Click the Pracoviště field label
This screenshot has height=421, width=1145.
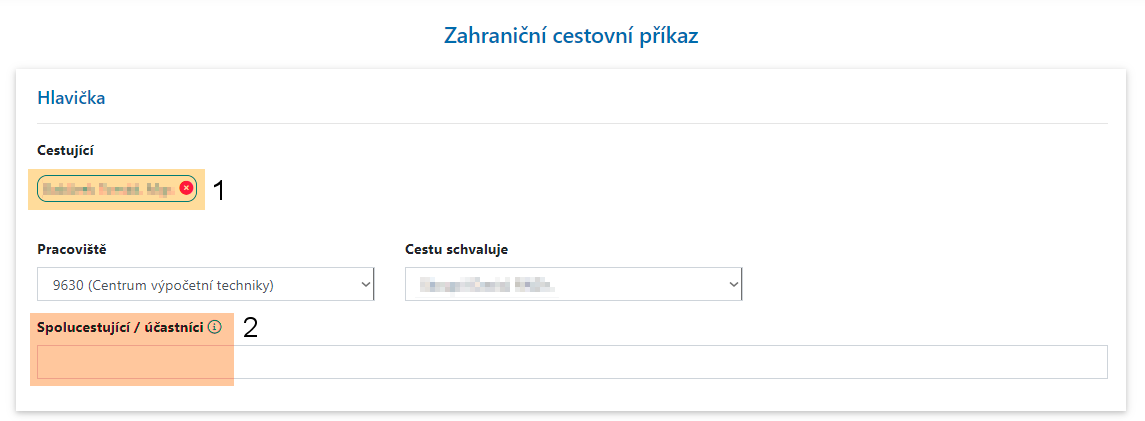pos(70,249)
